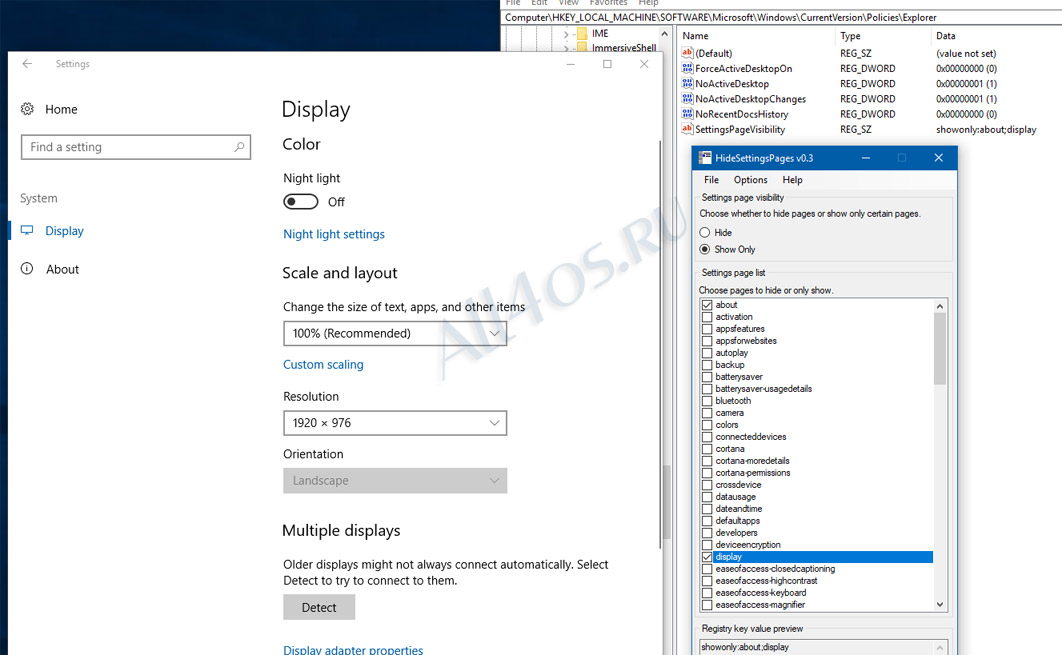1062x655 pixels.
Task: Select the 'showonly:about;display' data cell
Action: click(x=986, y=129)
